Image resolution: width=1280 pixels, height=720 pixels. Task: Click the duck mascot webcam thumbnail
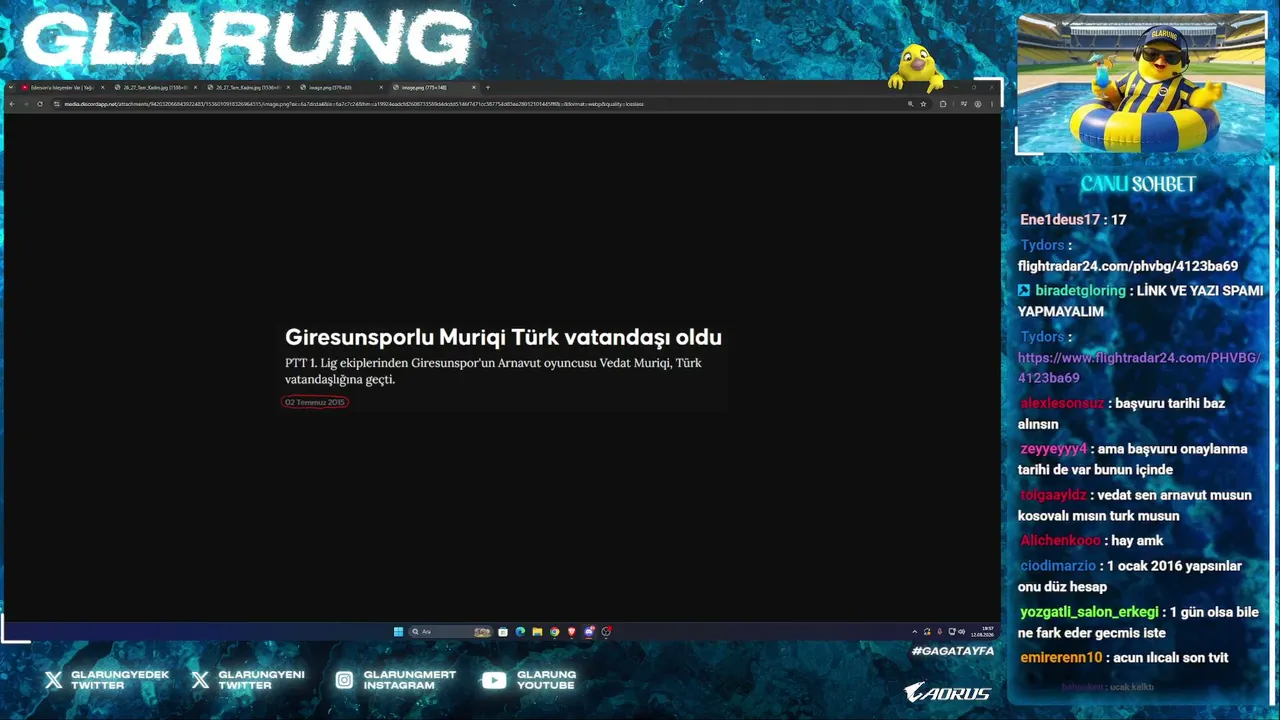(x=1141, y=83)
